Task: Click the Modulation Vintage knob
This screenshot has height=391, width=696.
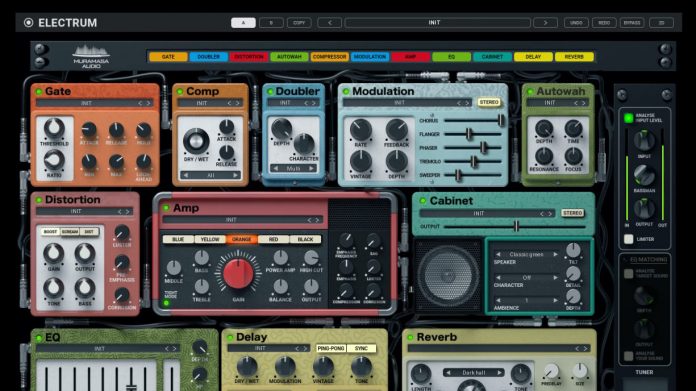Action: coord(360,162)
